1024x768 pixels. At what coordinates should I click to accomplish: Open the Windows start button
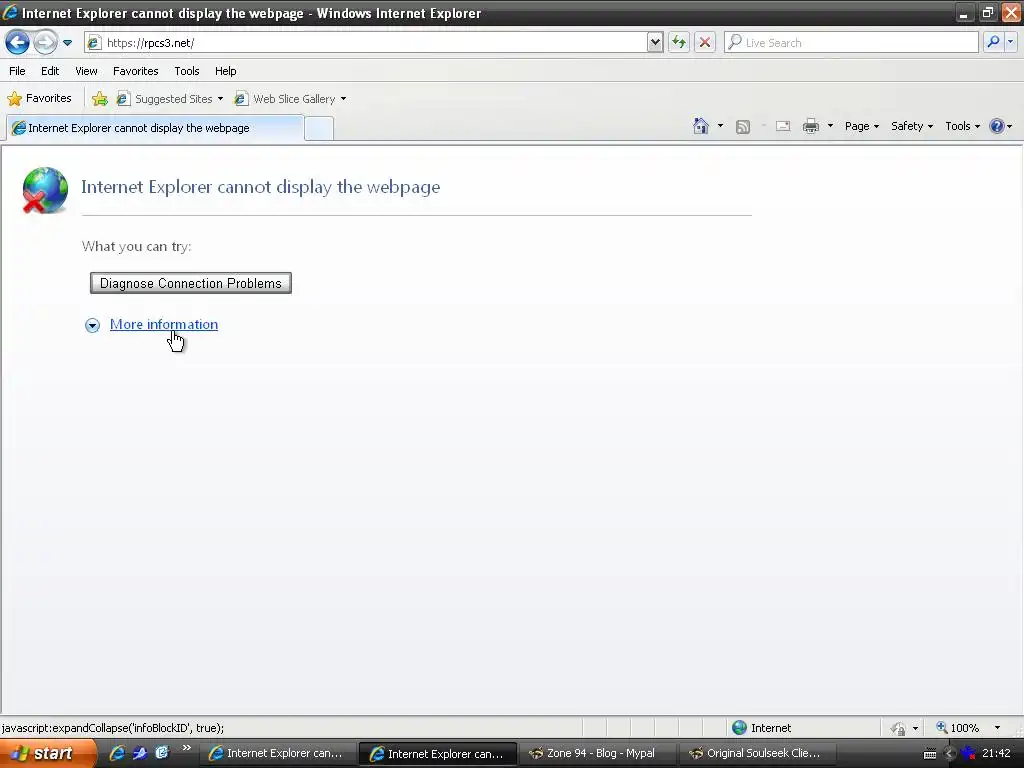point(47,753)
